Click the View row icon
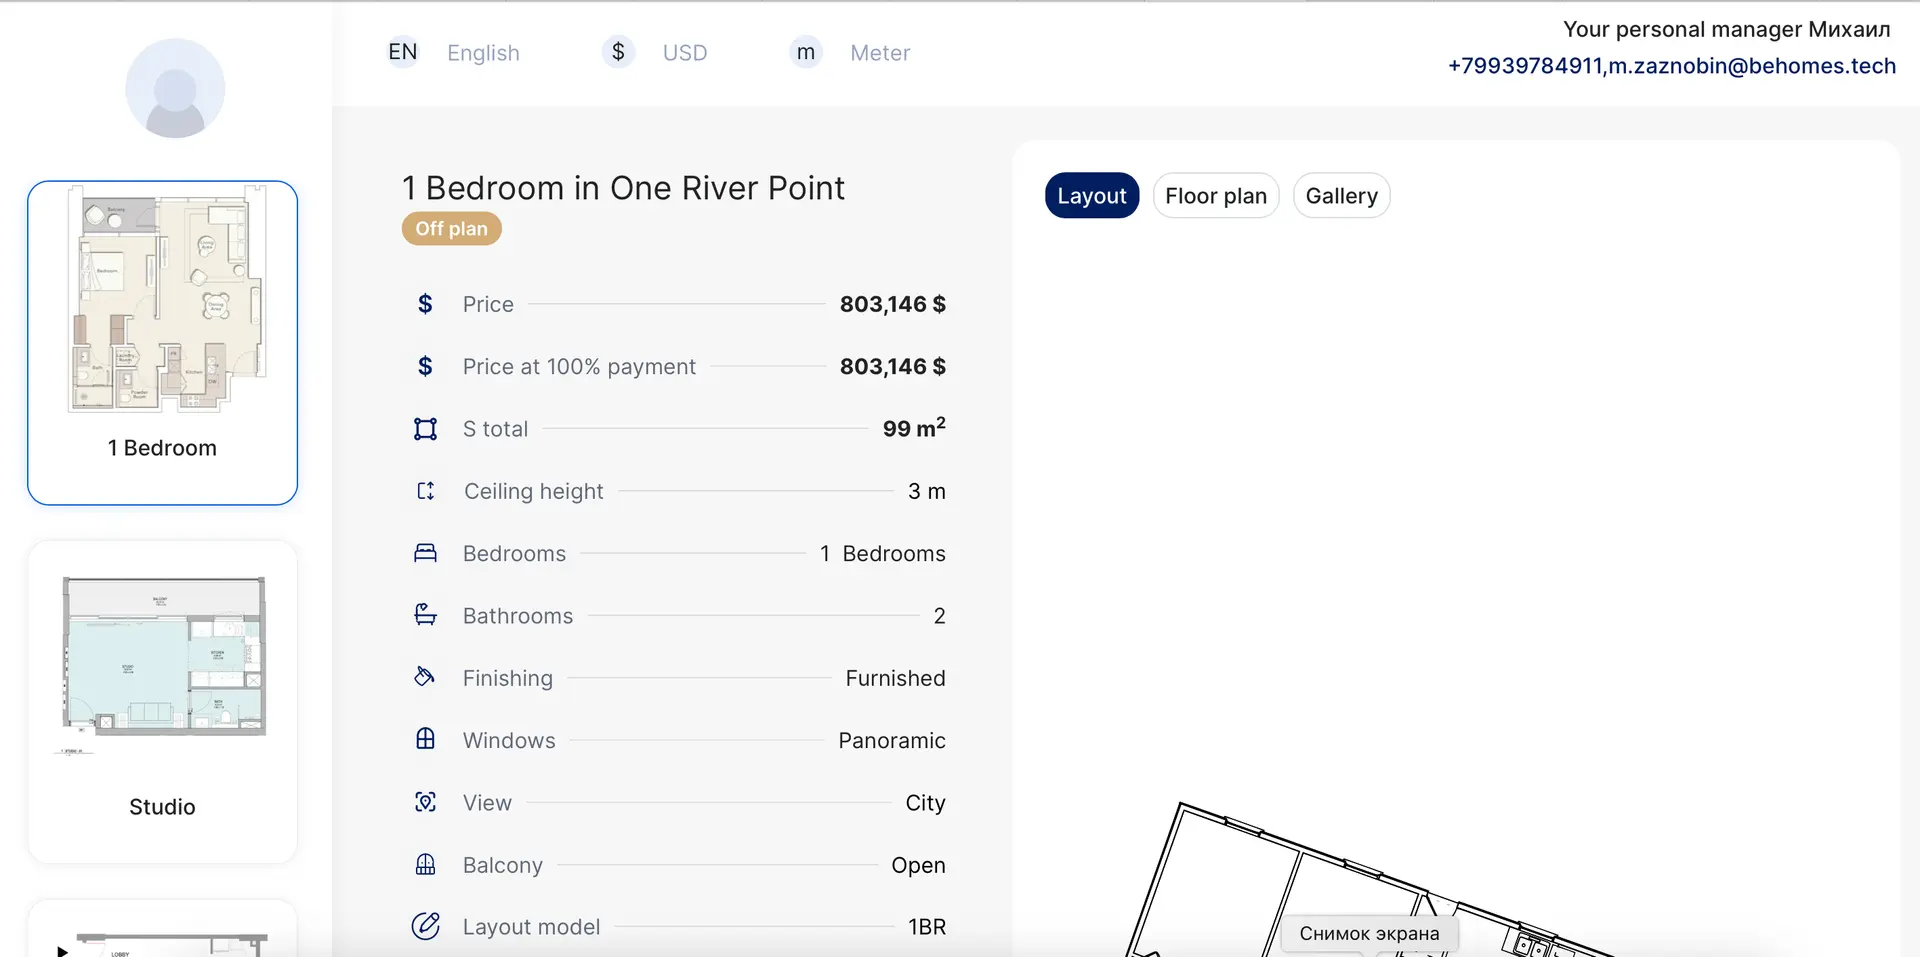1920x957 pixels. point(425,802)
